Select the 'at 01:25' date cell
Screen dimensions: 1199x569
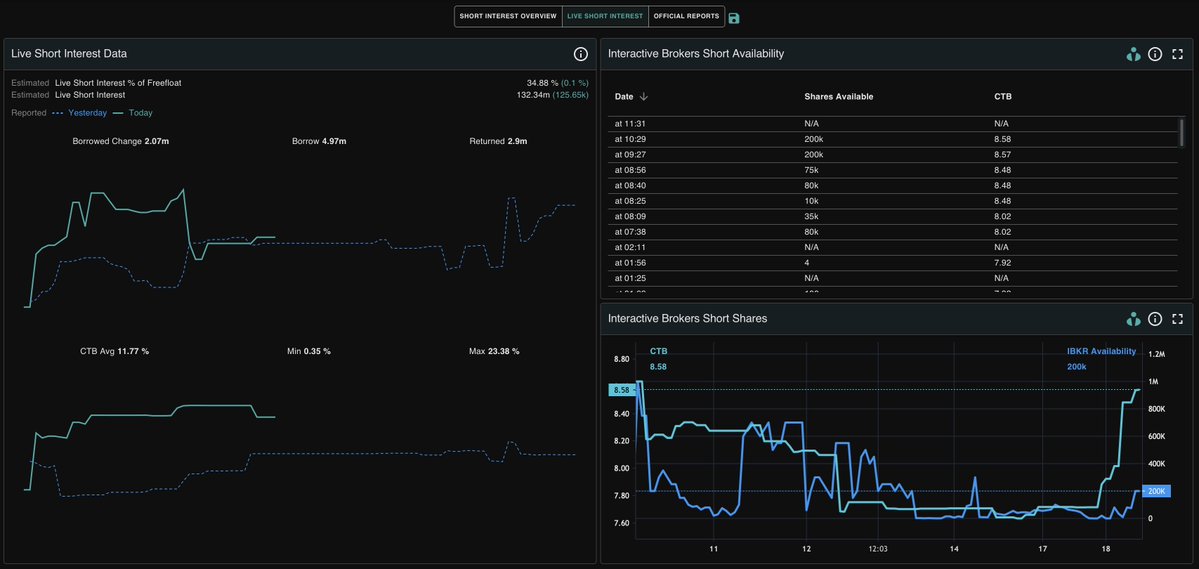[630, 278]
